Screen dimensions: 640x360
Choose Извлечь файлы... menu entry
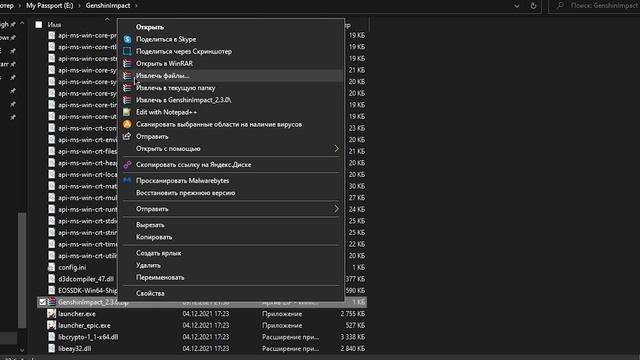tap(162, 76)
